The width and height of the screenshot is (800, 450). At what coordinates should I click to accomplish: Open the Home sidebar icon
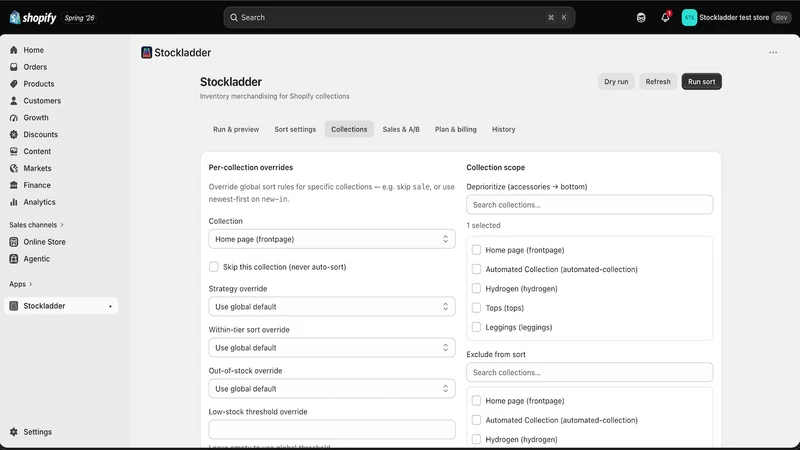pos(14,50)
